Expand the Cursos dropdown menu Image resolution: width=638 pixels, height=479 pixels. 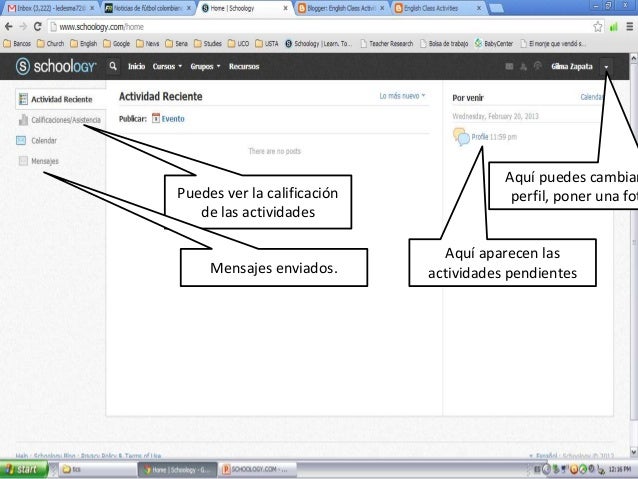coord(167,66)
